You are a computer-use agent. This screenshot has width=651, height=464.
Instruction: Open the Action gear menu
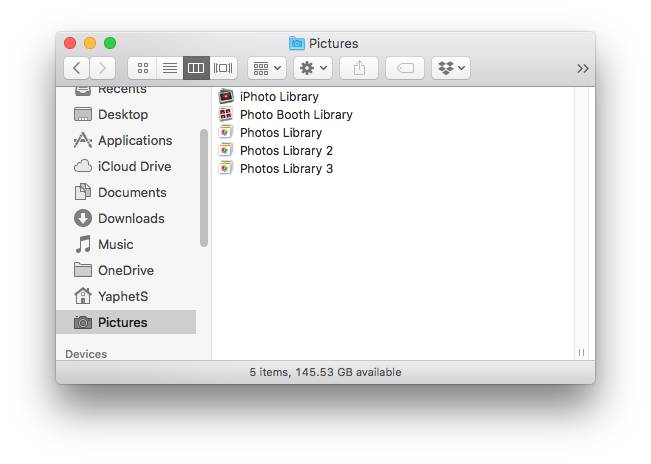click(x=312, y=68)
